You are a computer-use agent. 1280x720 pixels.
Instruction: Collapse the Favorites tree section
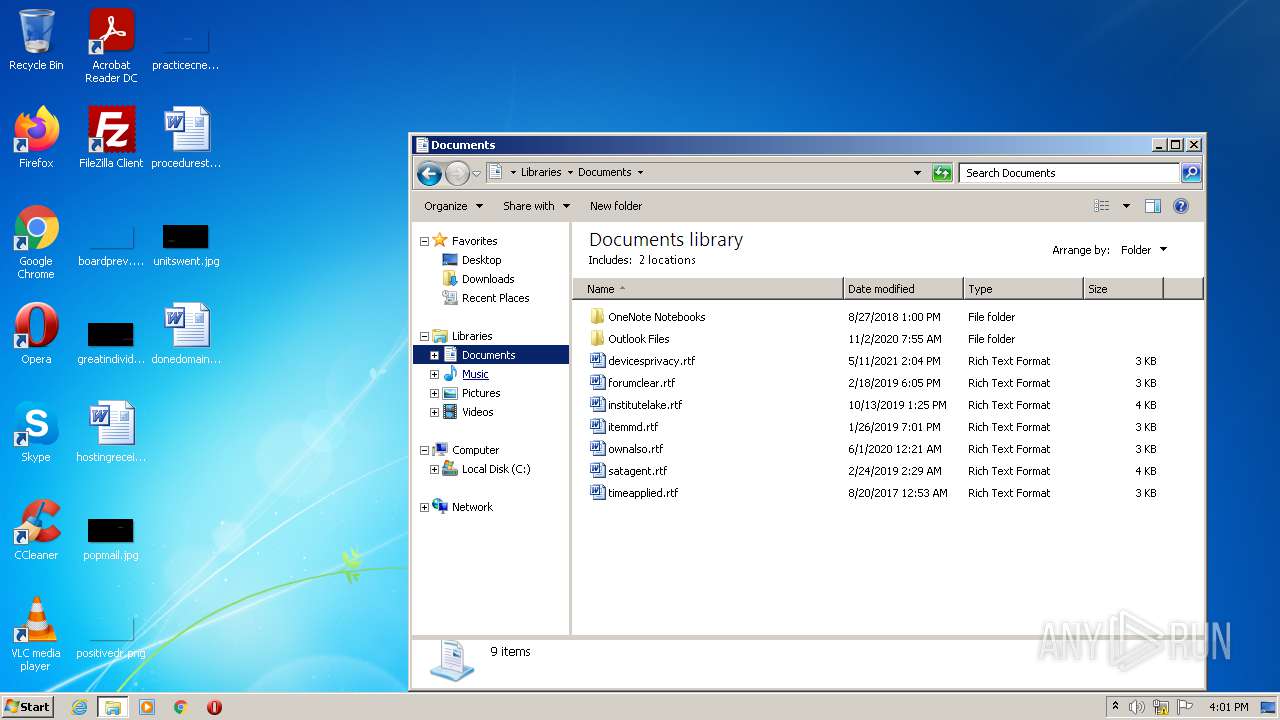[424, 241]
